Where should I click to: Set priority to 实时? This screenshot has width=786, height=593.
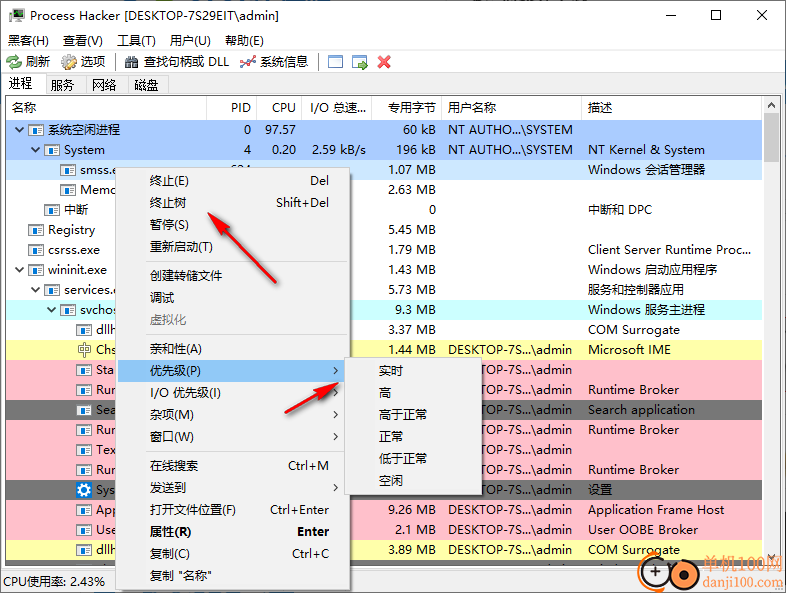click(413, 371)
